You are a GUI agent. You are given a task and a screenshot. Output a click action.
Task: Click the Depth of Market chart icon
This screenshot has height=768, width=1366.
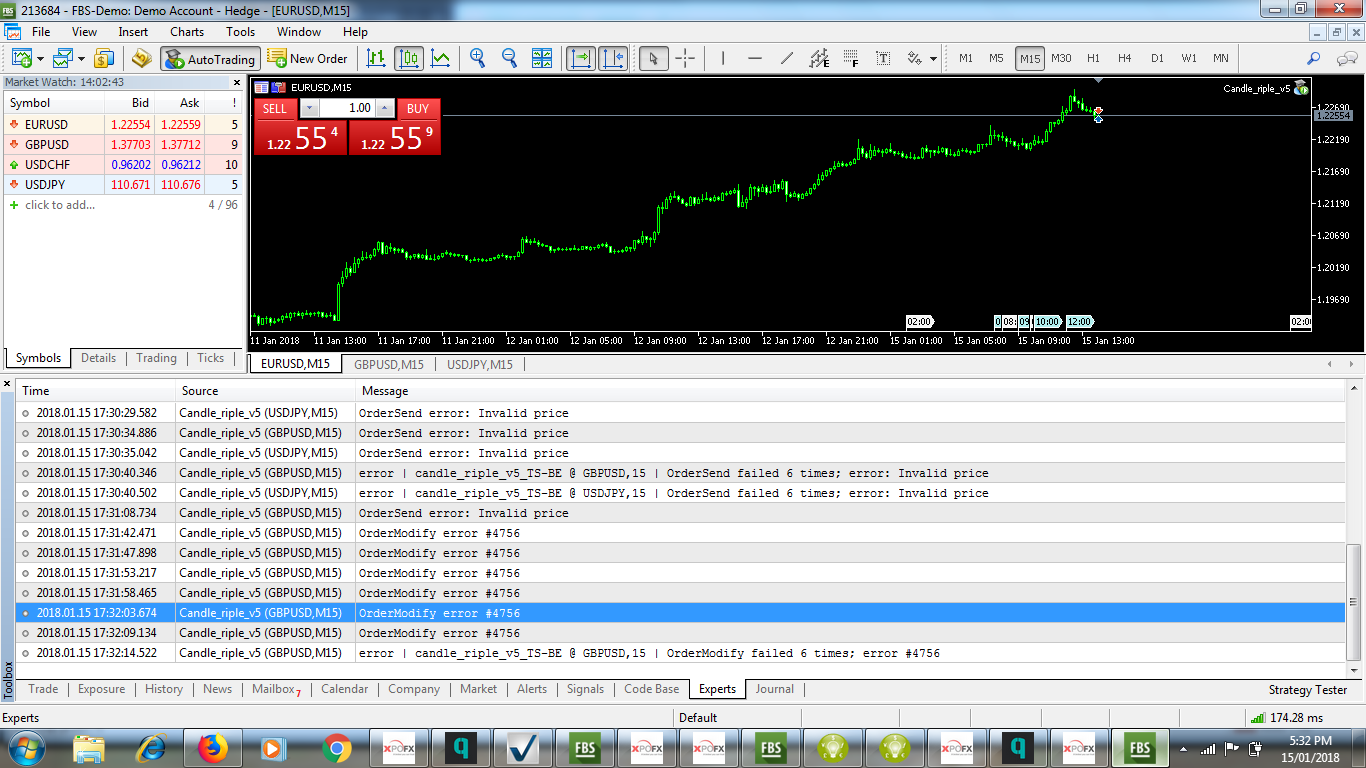click(262, 87)
